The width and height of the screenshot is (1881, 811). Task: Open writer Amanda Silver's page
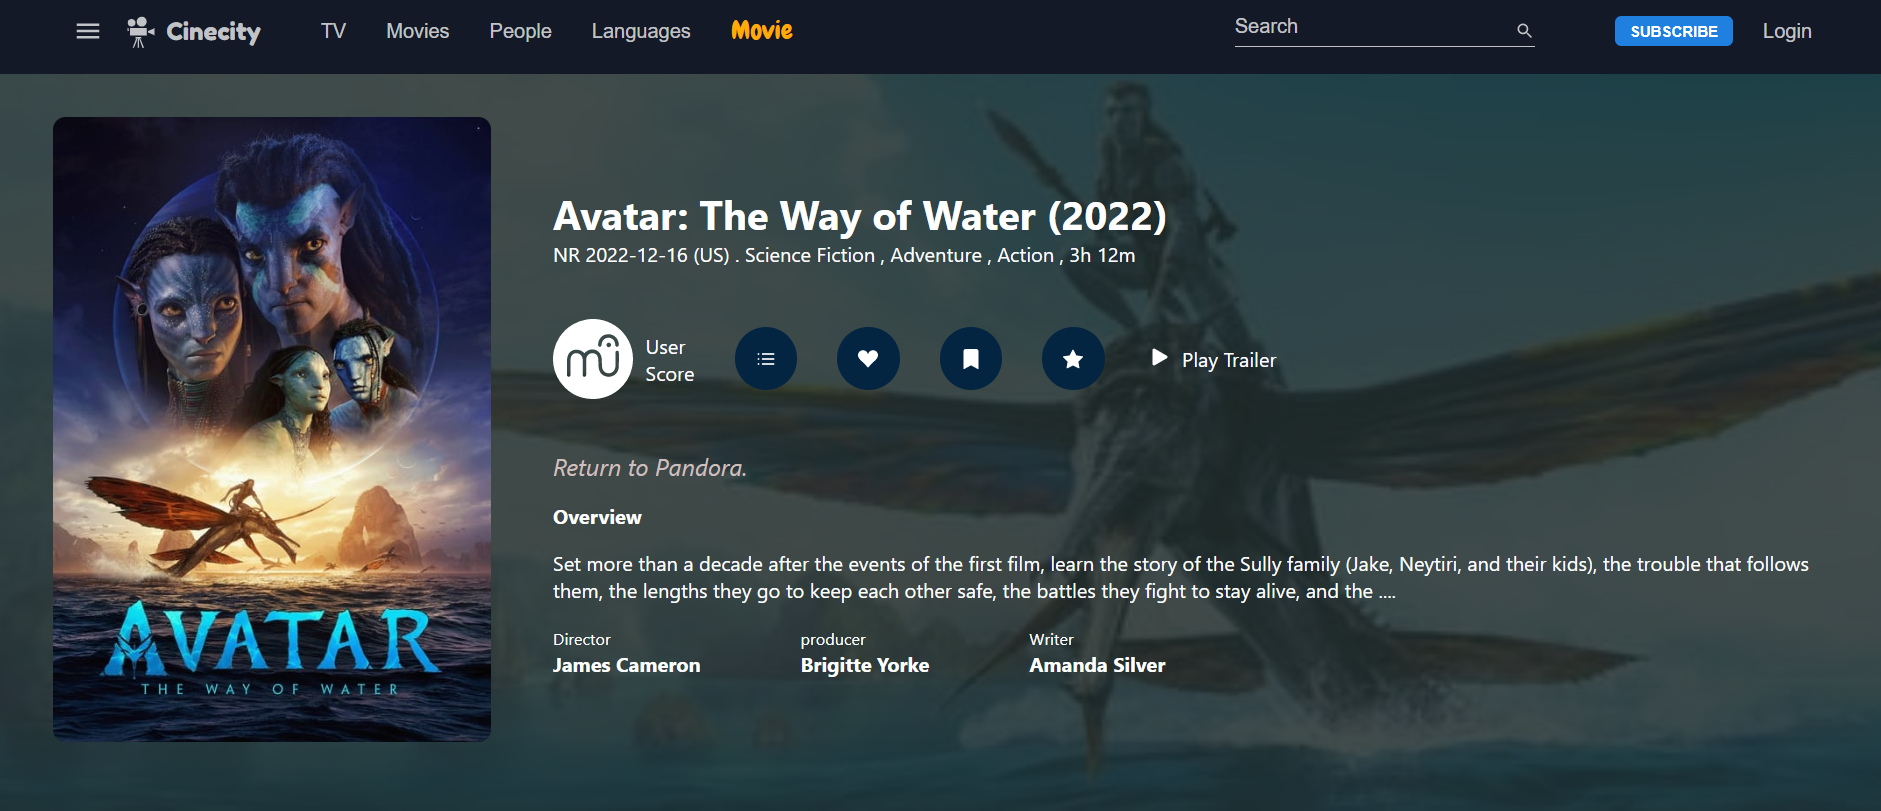tap(1097, 665)
